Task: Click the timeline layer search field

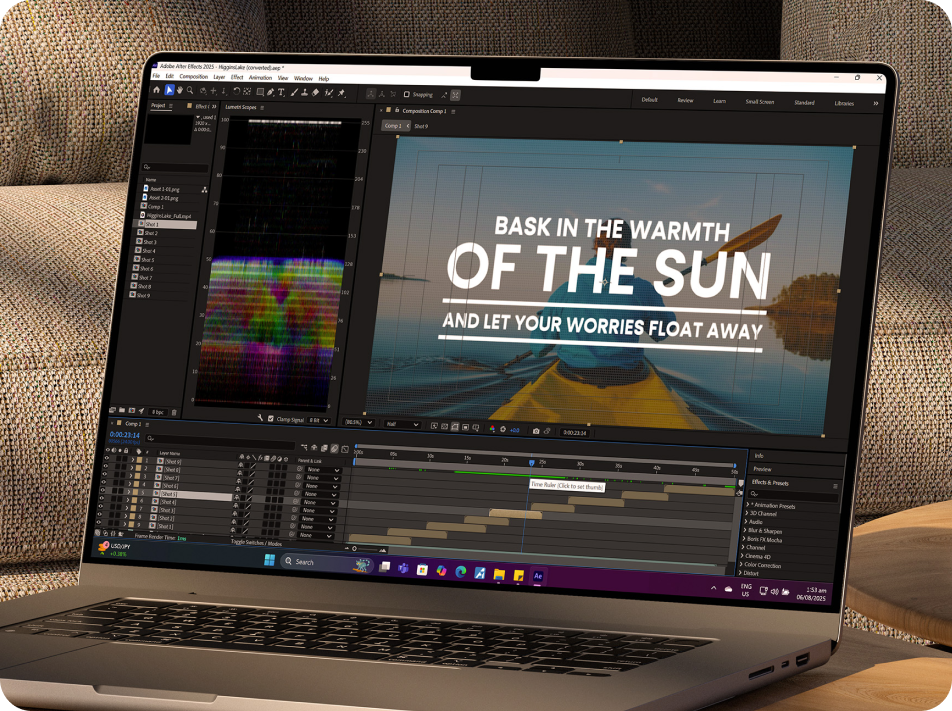Action: (x=220, y=440)
